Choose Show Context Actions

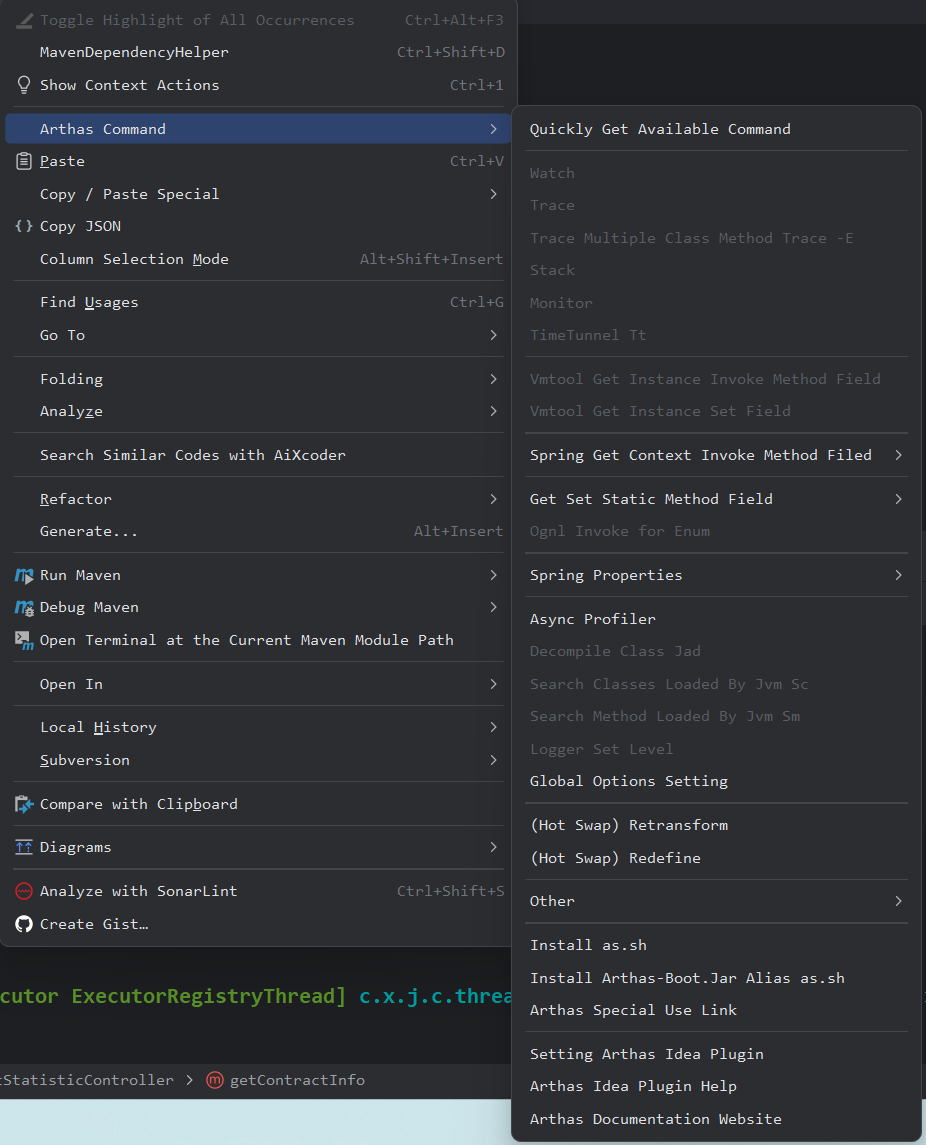[258, 85]
